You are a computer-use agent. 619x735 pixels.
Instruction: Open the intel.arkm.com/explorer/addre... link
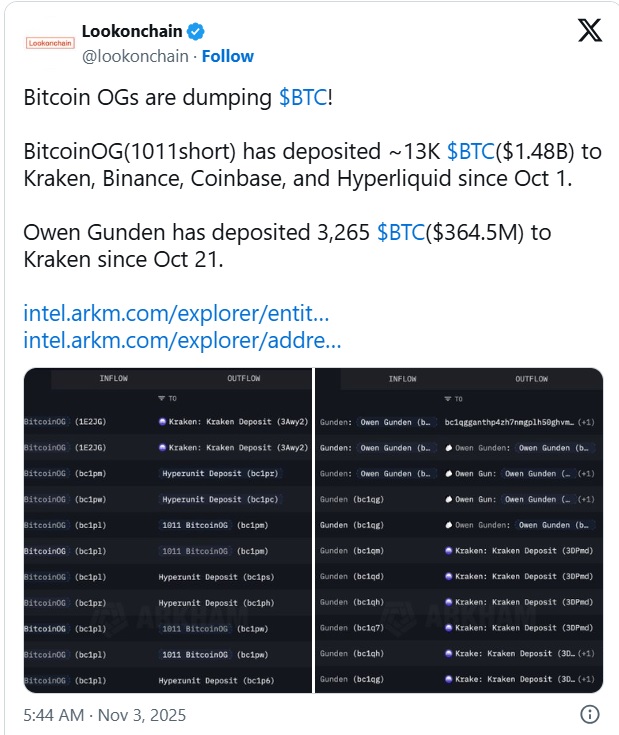click(x=182, y=340)
